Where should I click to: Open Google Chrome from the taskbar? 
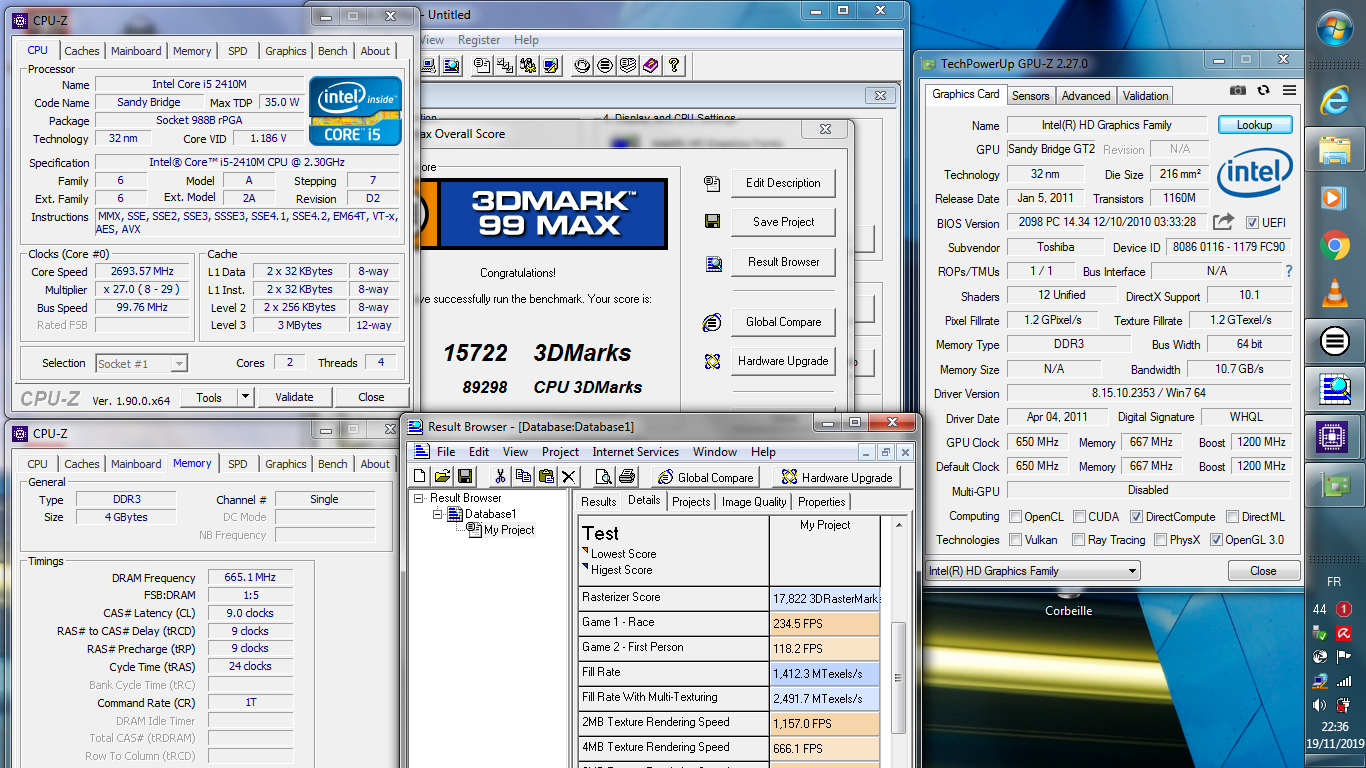(1335, 246)
